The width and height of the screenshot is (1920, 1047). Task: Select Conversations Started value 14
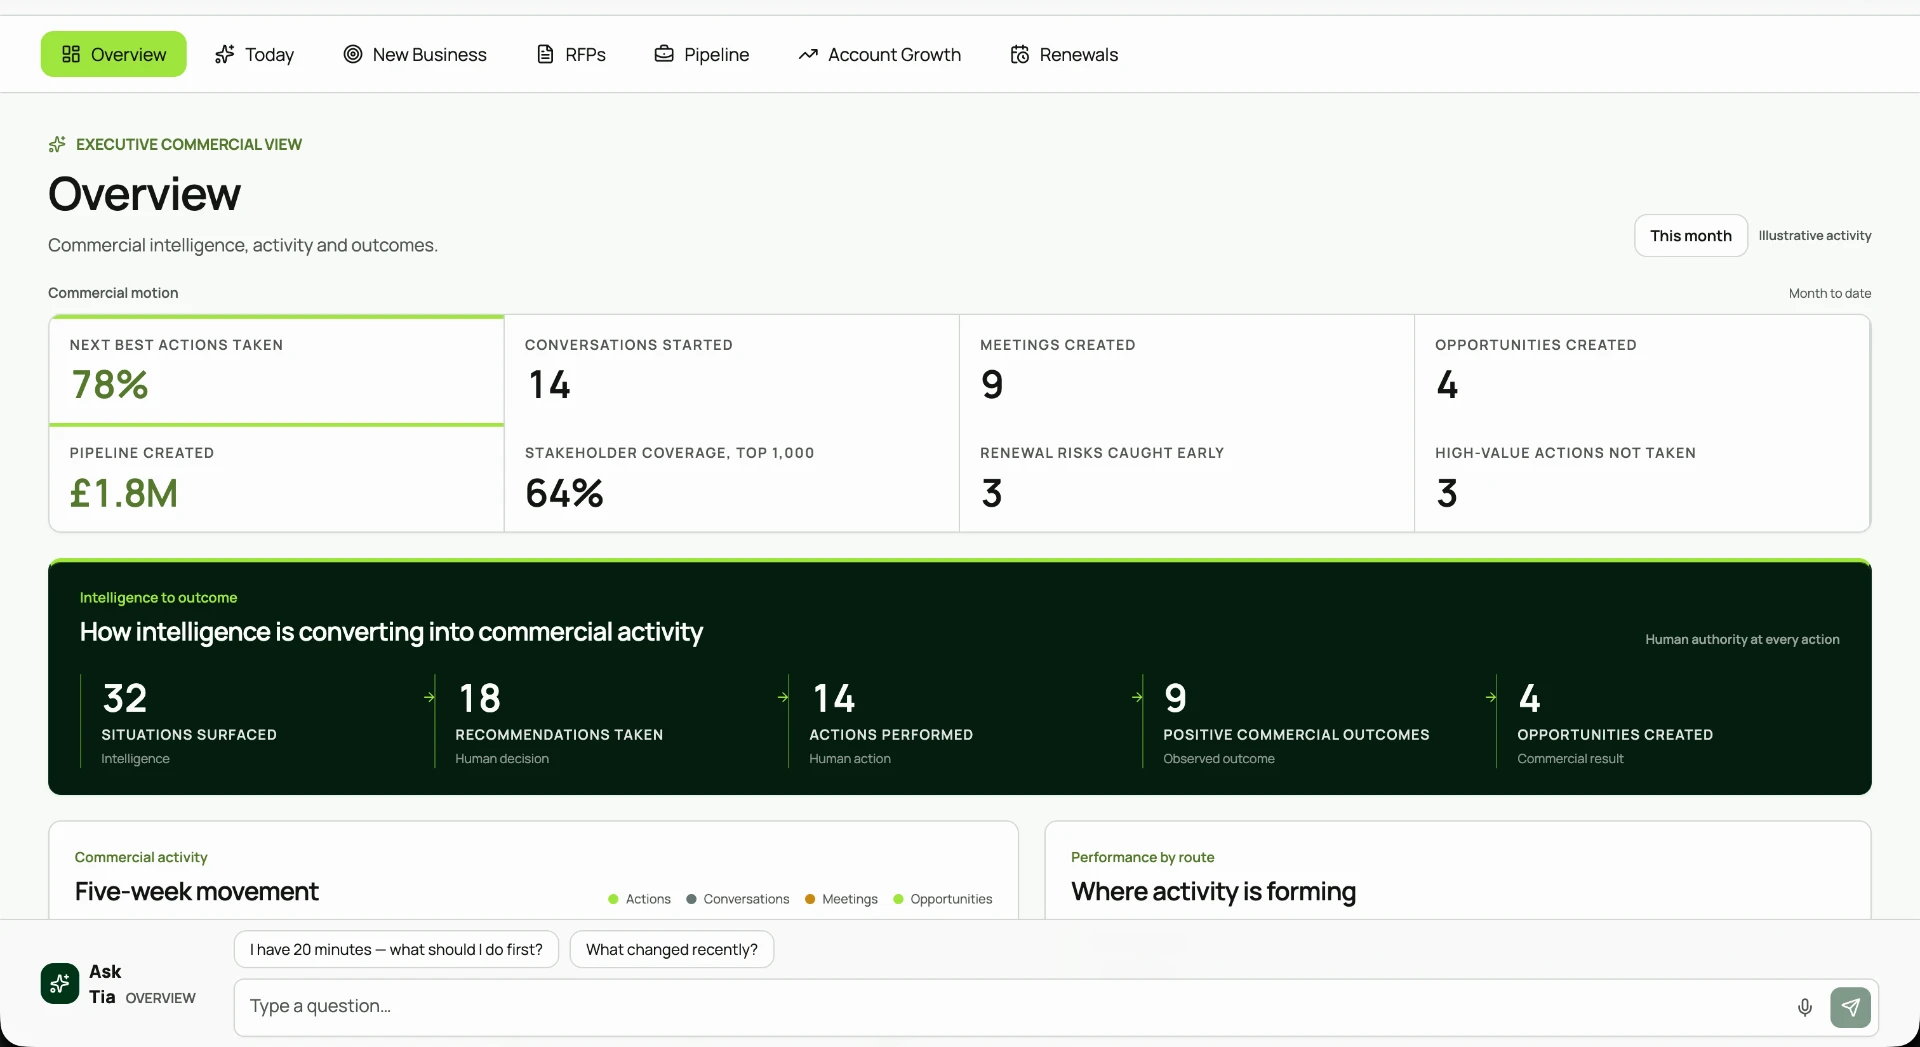click(549, 385)
